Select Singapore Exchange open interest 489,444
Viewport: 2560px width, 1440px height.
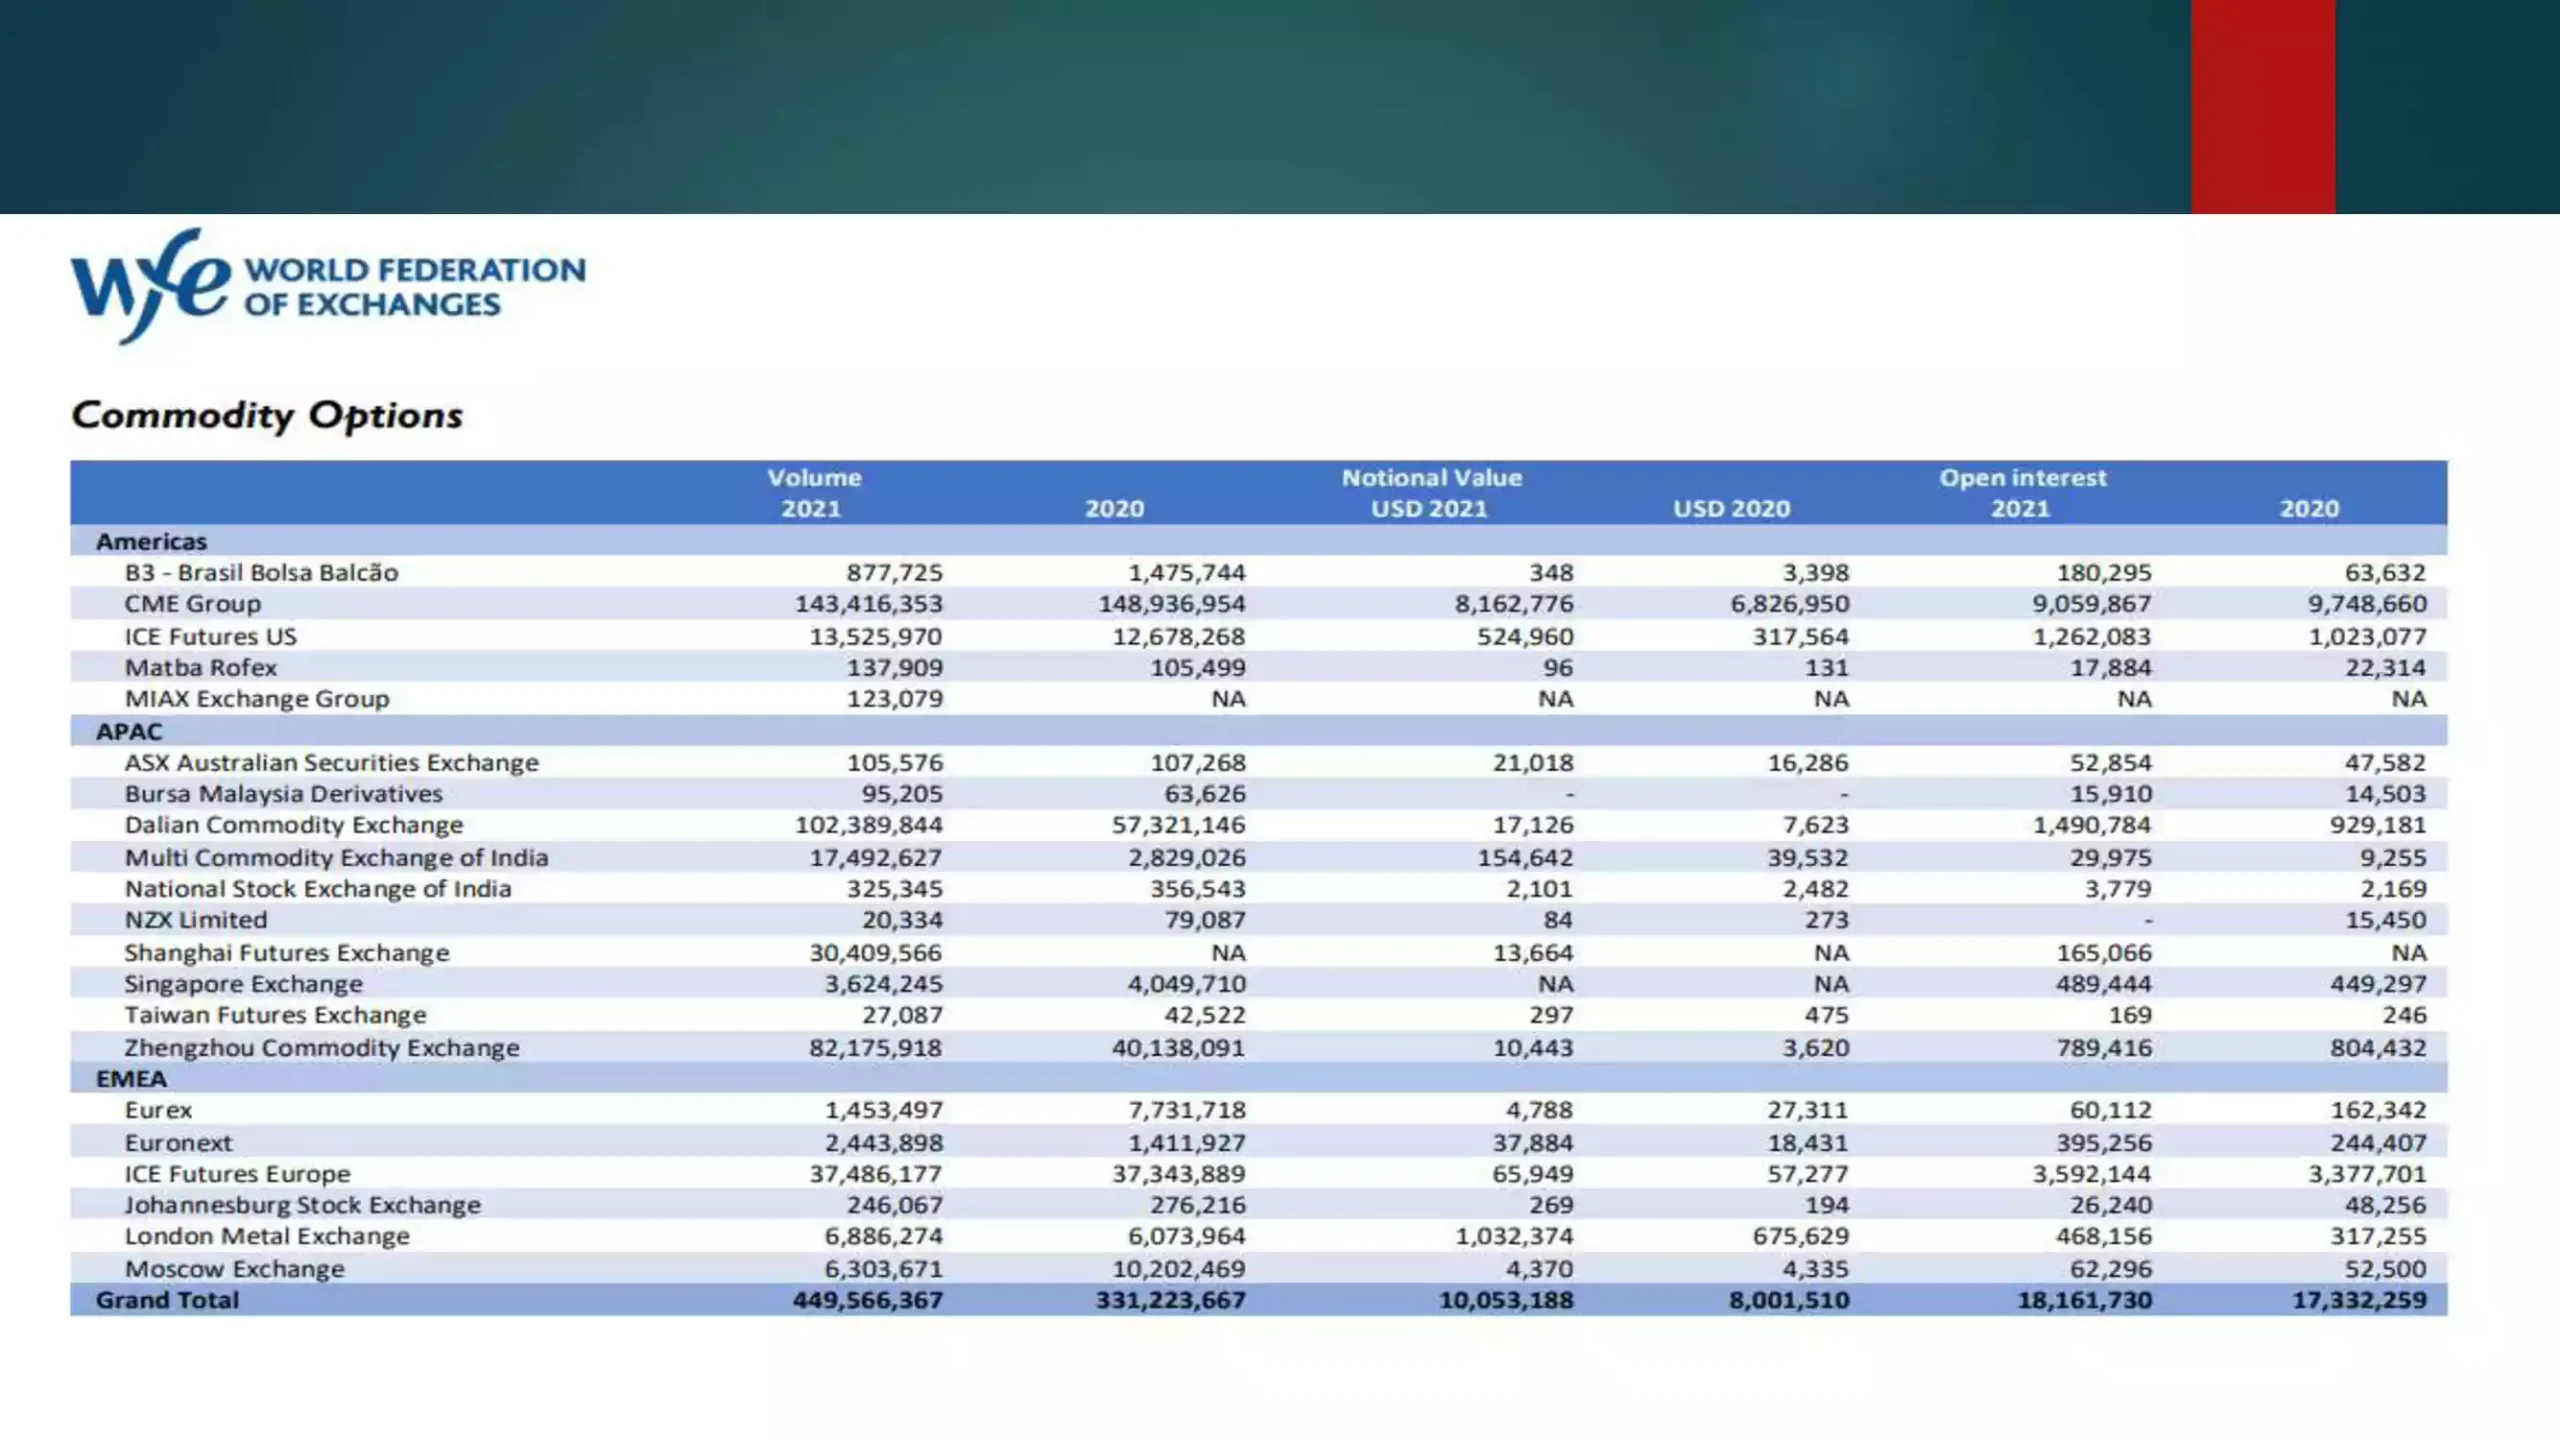(x=2103, y=984)
